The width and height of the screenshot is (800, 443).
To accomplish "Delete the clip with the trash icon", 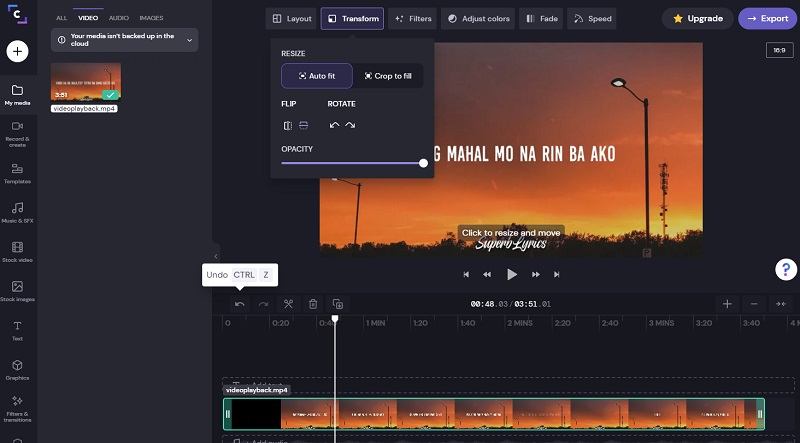I will 313,304.
